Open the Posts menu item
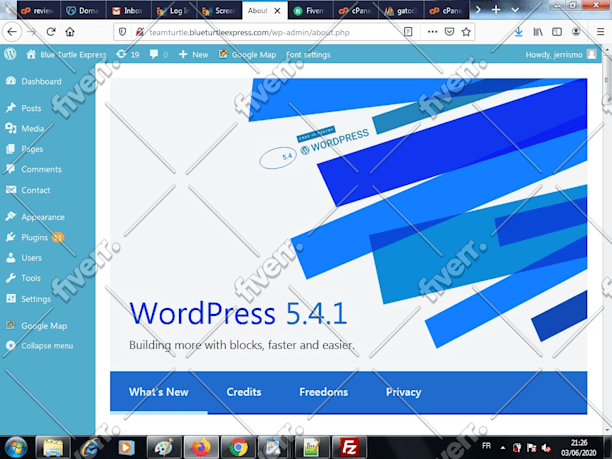Image resolution: width=612 pixels, height=459 pixels. click(x=31, y=108)
